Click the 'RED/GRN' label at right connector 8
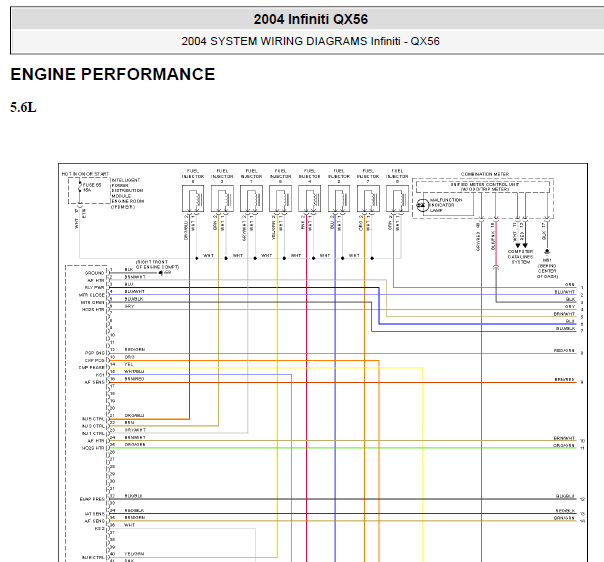 click(564, 351)
